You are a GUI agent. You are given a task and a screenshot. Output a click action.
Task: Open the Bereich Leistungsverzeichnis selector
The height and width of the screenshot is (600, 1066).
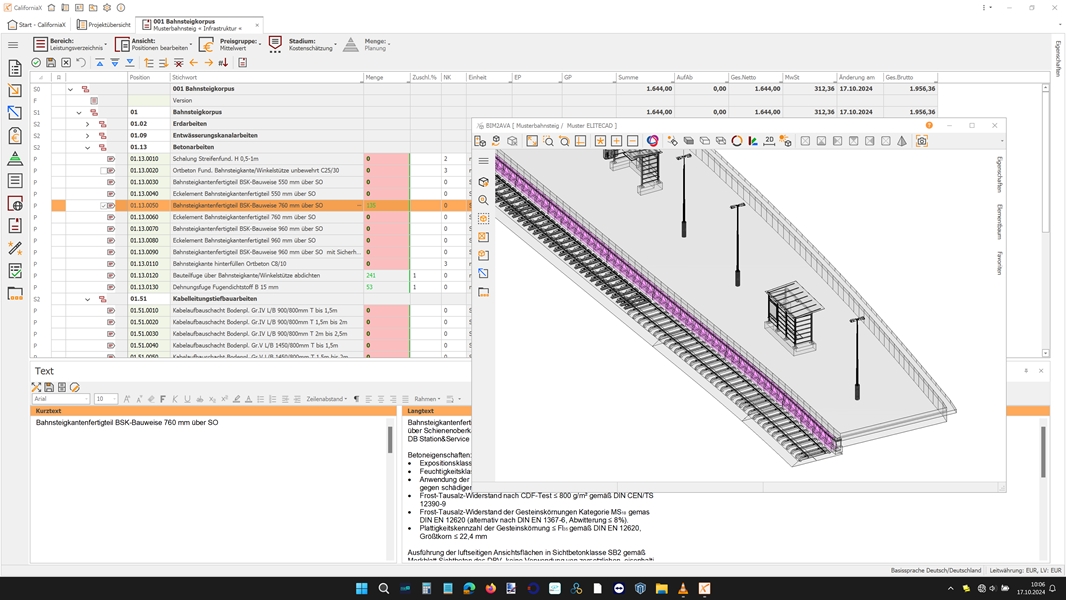tap(70, 44)
